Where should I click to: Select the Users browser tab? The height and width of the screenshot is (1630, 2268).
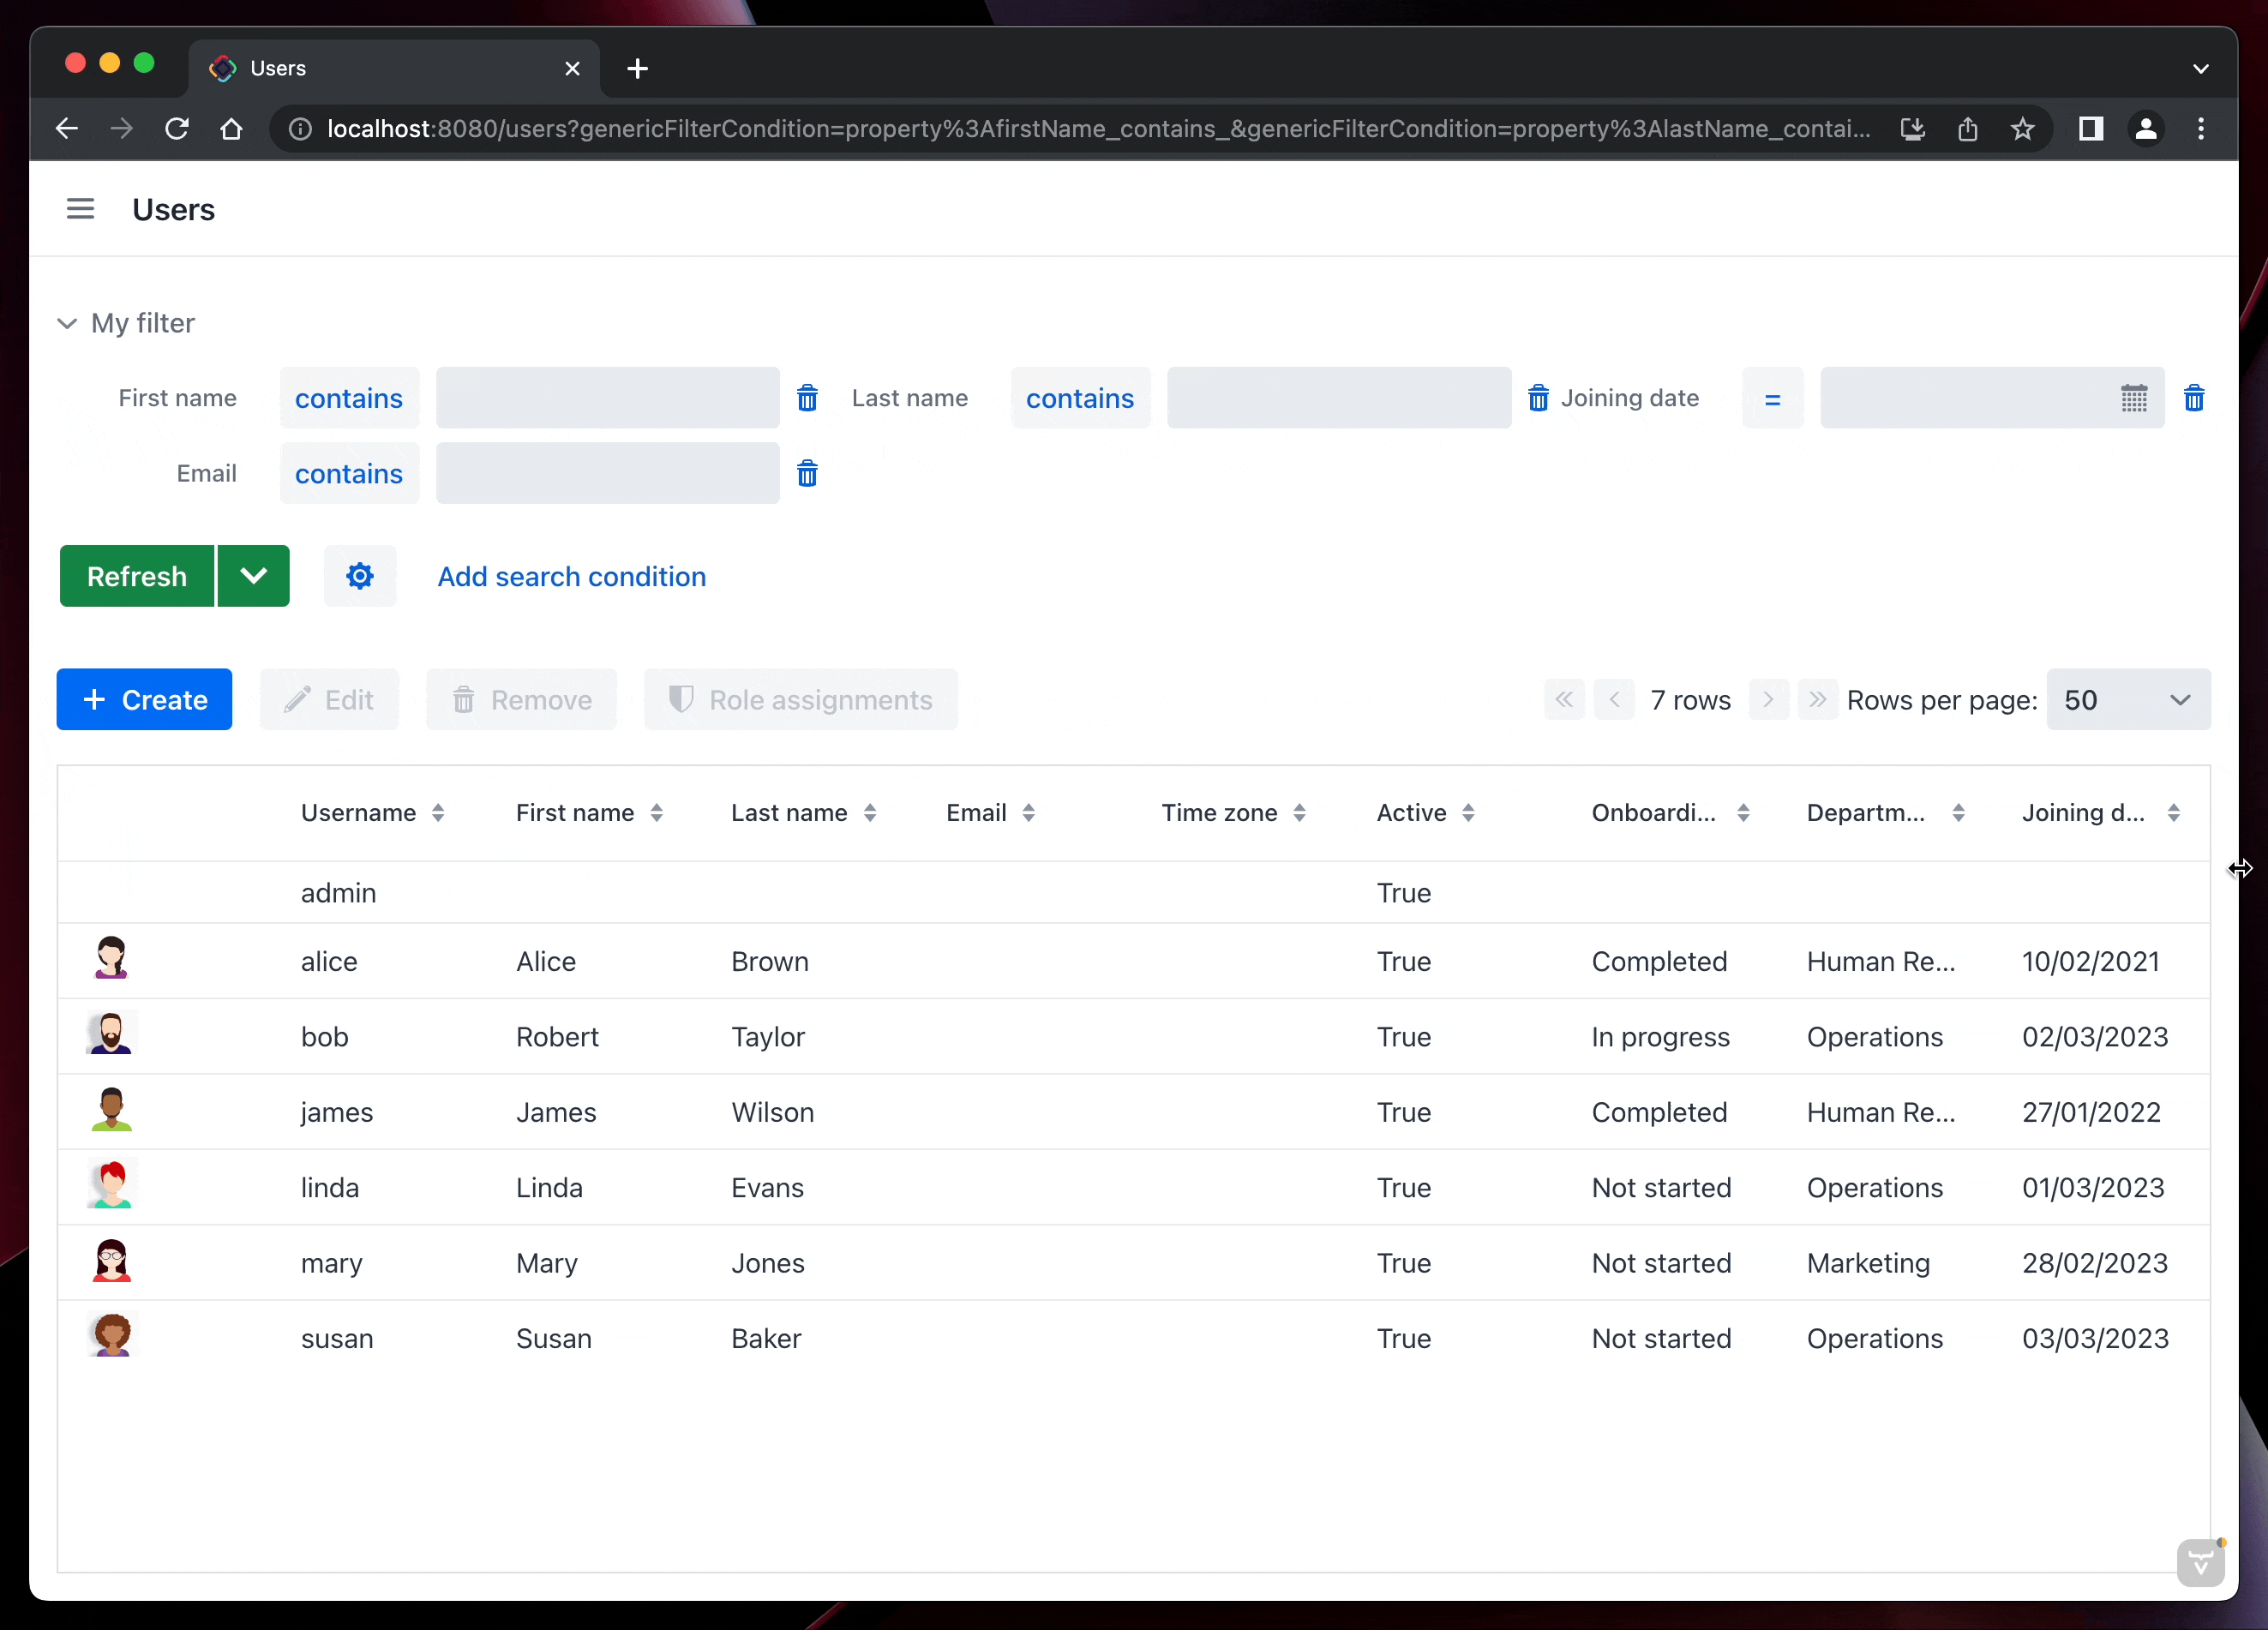click(x=395, y=68)
